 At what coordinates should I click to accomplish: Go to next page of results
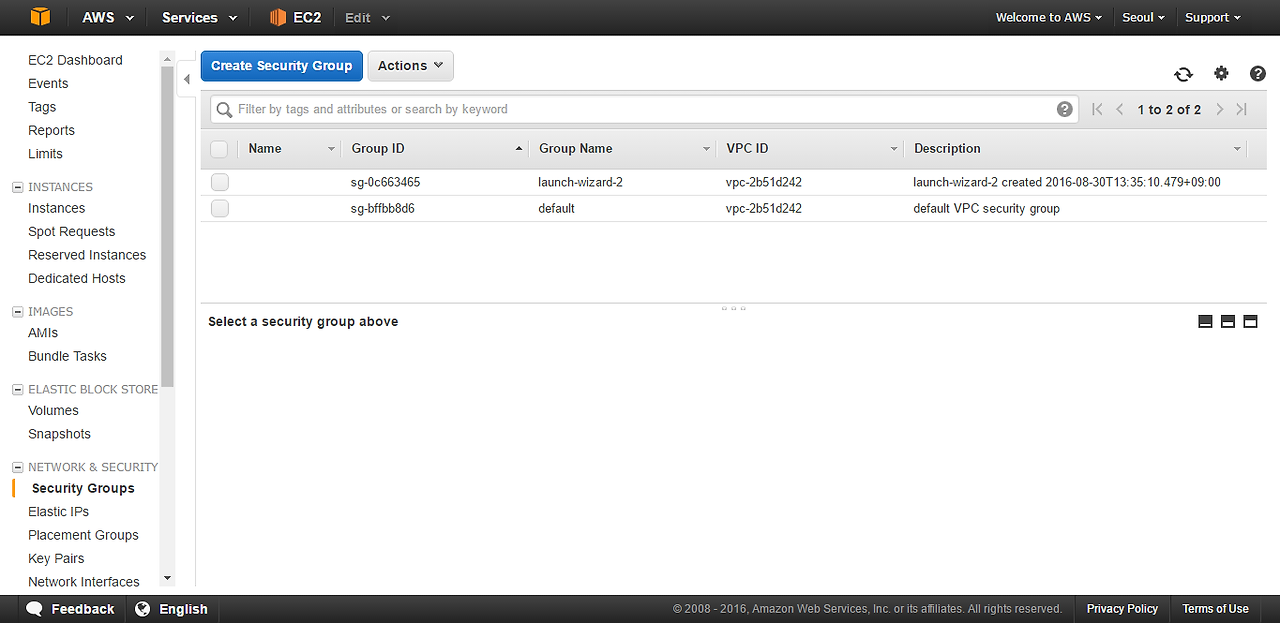pos(1219,109)
